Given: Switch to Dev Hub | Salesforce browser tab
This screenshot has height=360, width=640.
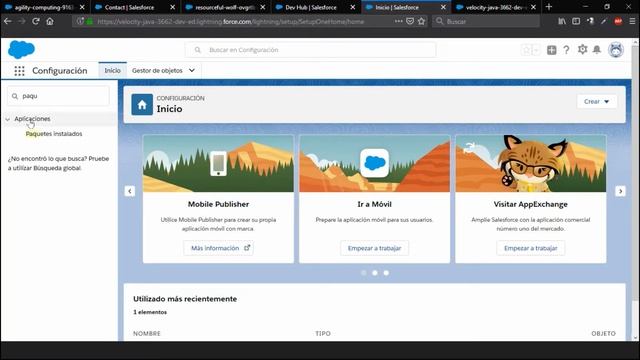Looking at the screenshot, I should point(311,7).
